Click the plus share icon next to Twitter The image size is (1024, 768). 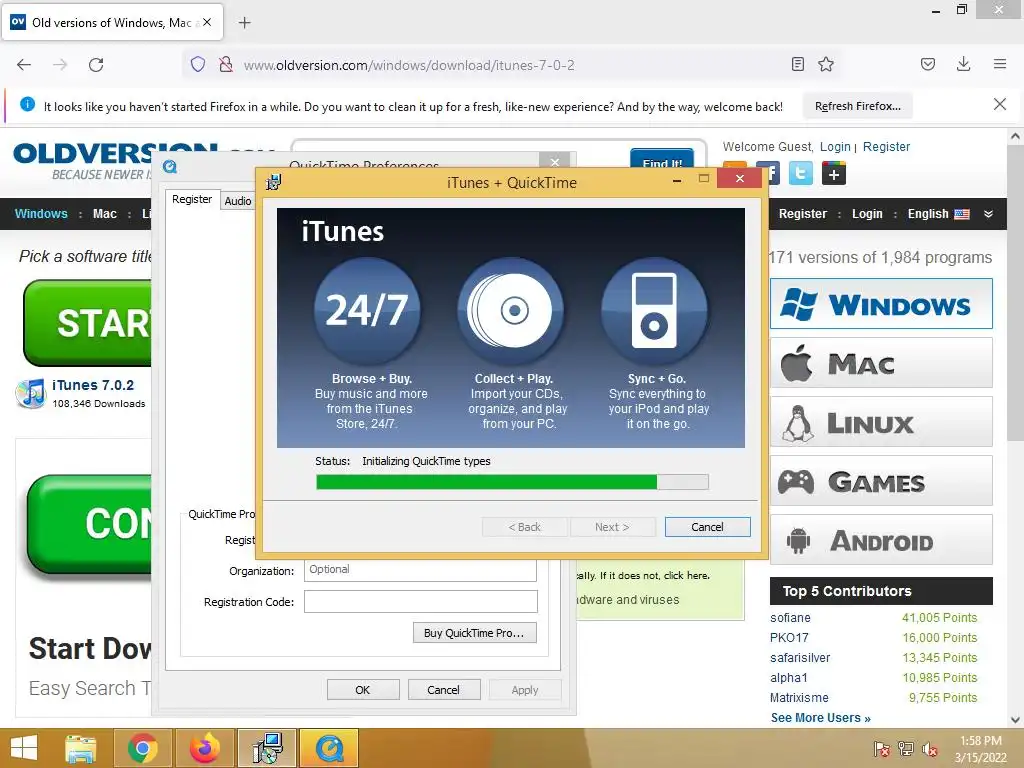click(834, 173)
